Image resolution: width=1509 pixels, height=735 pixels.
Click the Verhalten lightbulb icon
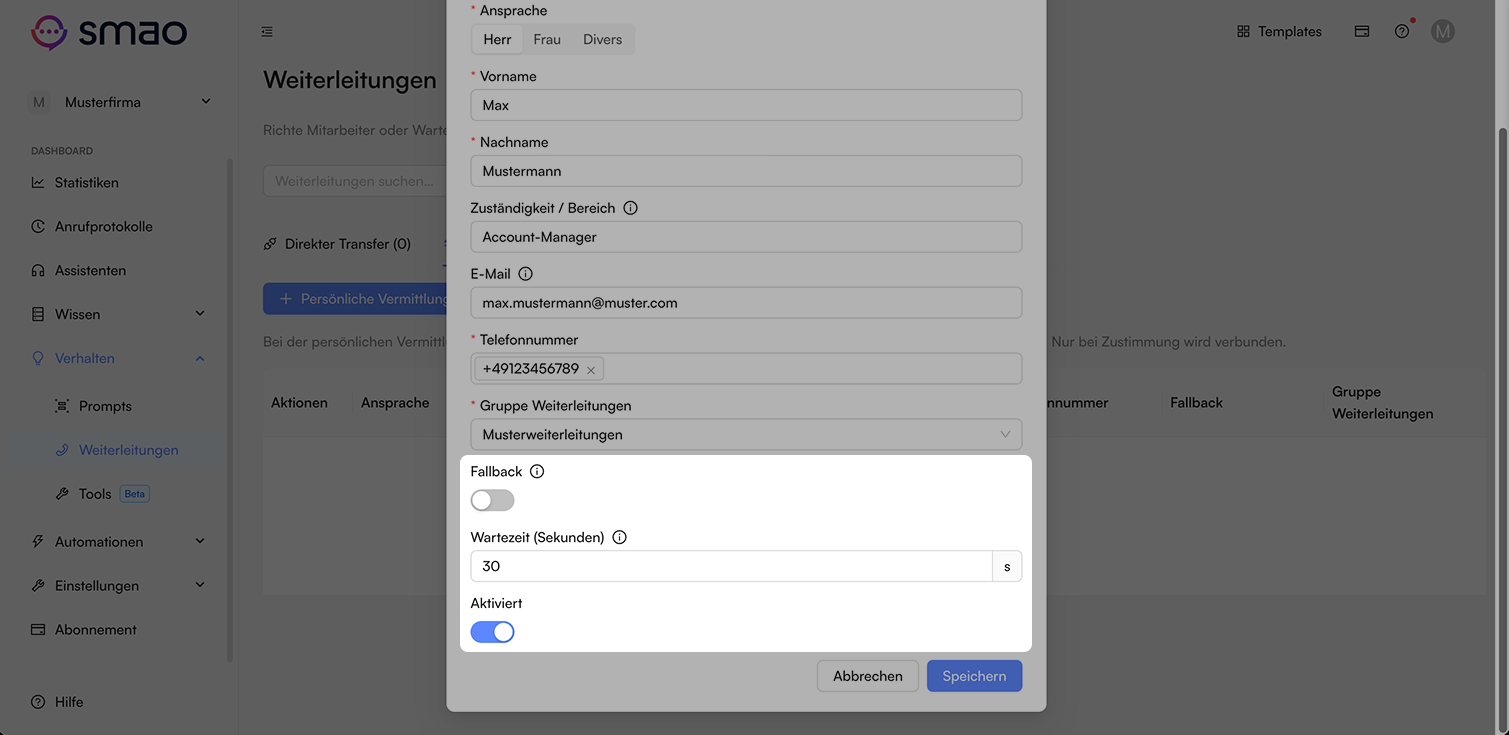(38, 358)
